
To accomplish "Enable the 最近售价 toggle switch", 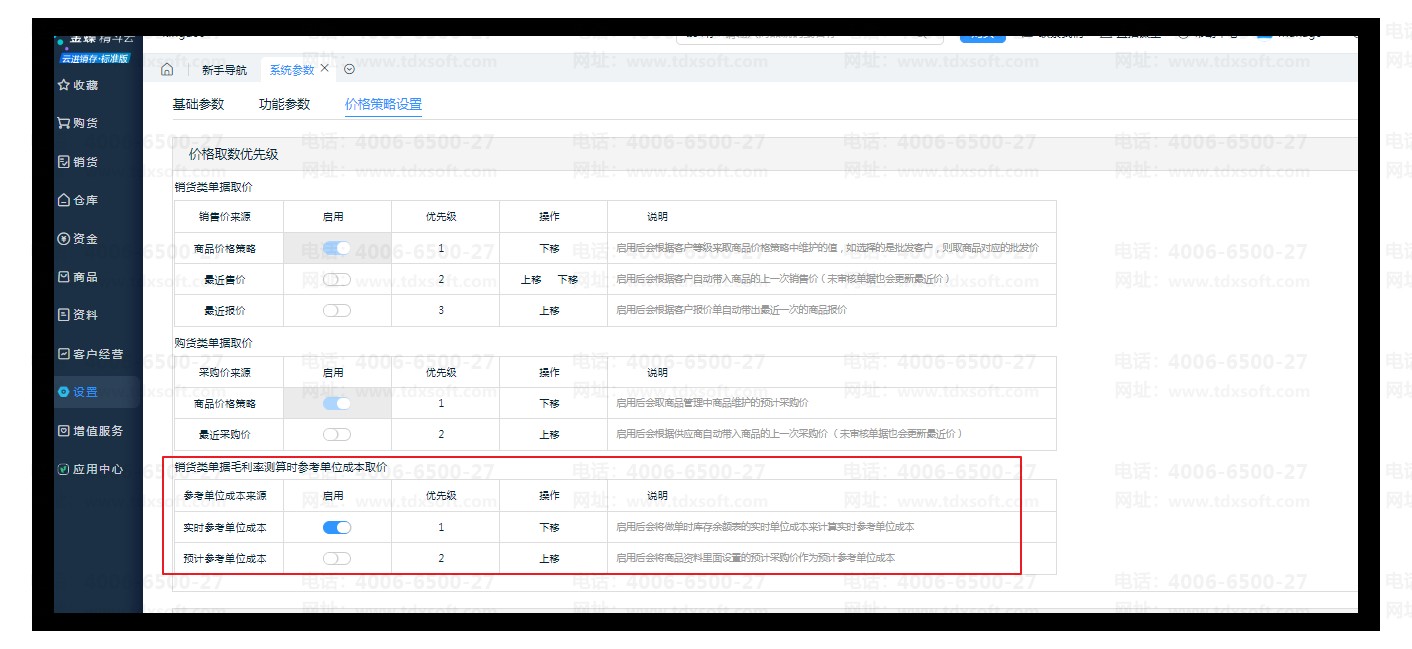I will pos(337,280).
